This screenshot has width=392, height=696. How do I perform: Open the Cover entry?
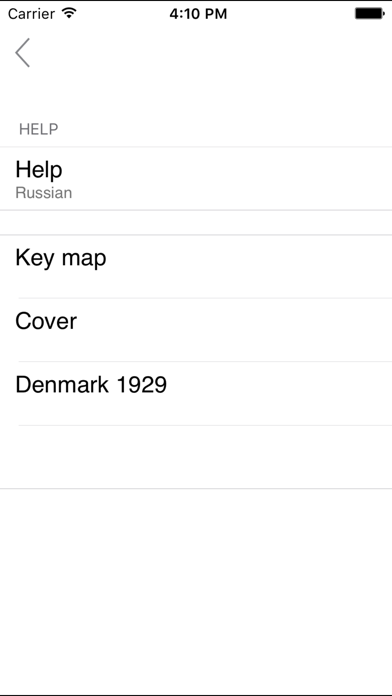click(x=196, y=330)
